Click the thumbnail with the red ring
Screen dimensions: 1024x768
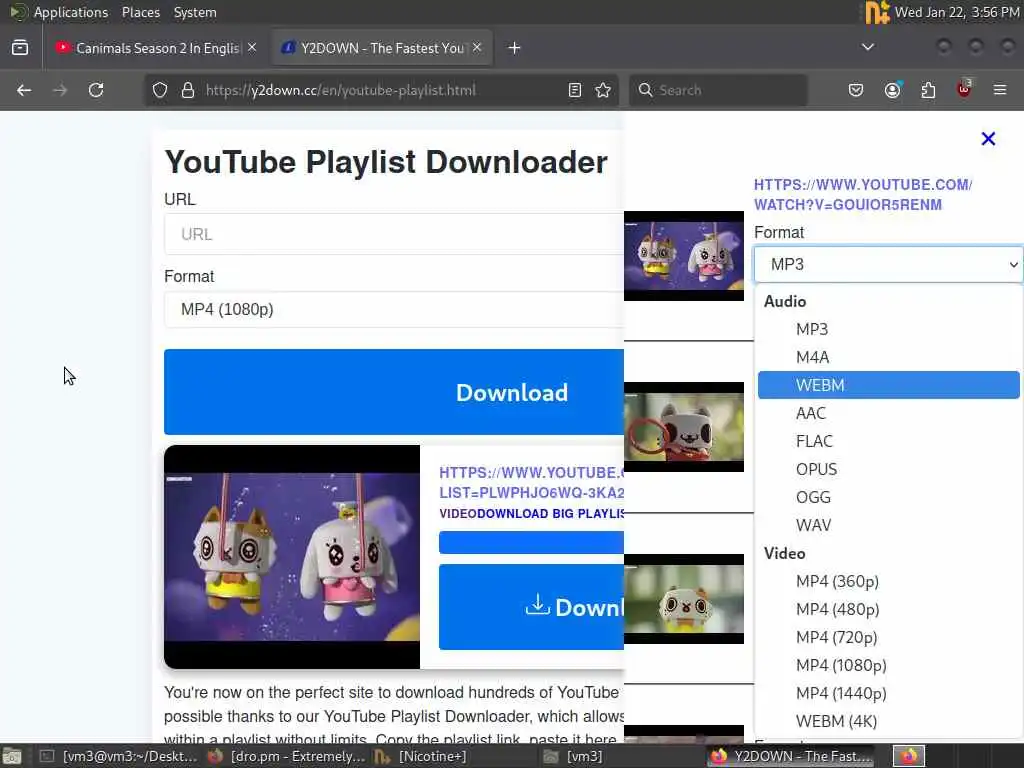(x=684, y=427)
